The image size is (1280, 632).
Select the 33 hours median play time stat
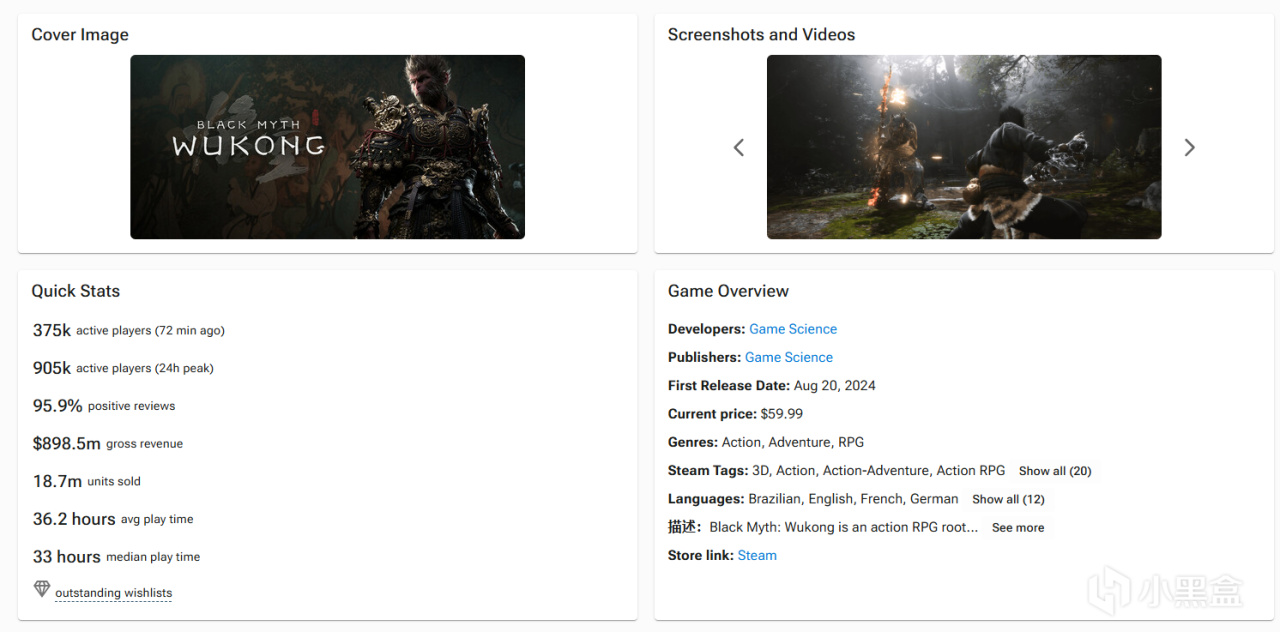click(x=116, y=557)
